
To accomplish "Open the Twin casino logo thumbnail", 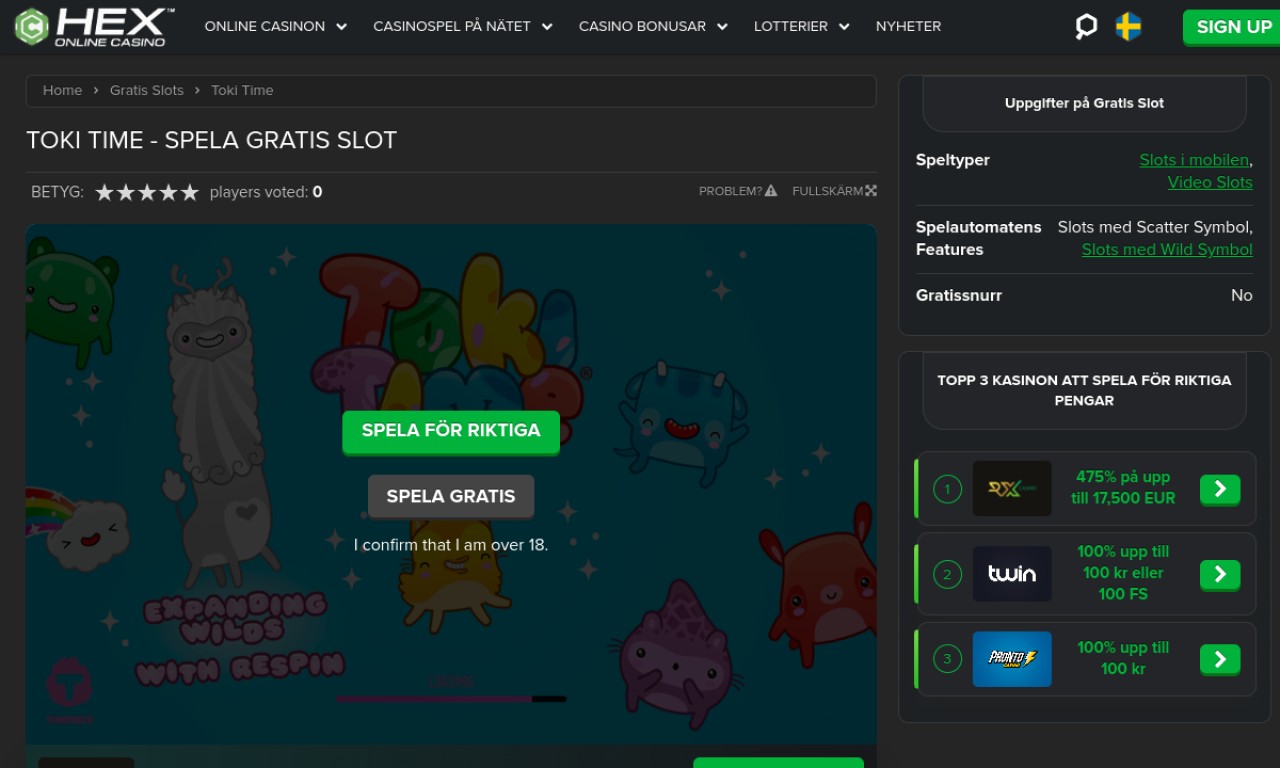I will click(1012, 574).
